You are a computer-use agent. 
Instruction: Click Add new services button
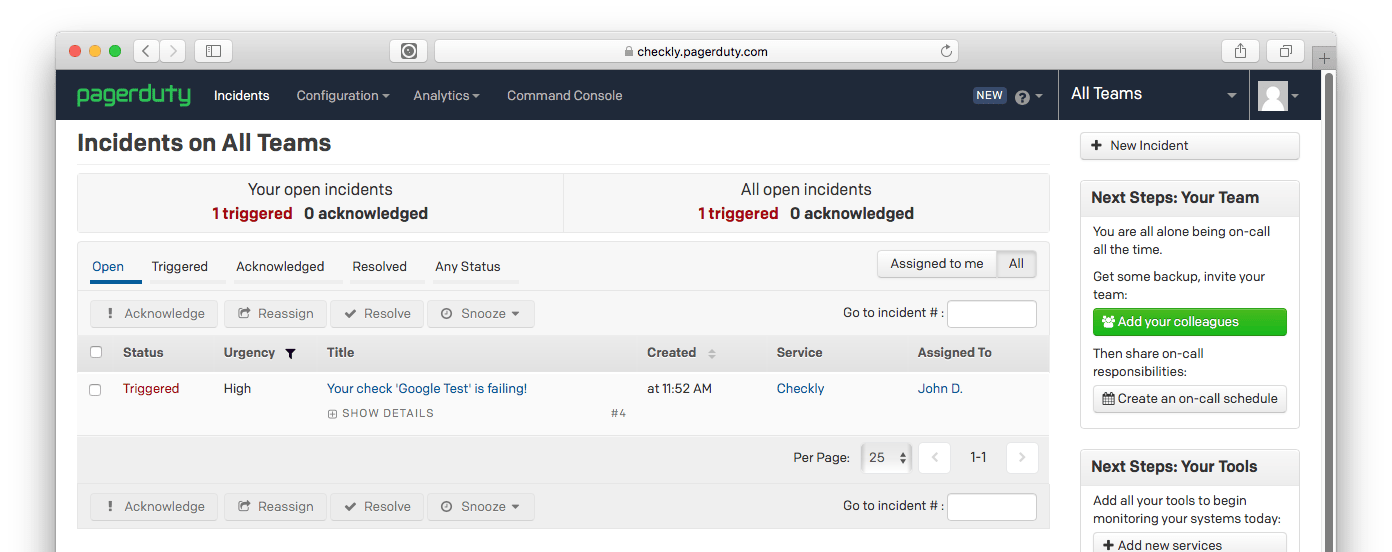pyautogui.click(x=1190, y=545)
